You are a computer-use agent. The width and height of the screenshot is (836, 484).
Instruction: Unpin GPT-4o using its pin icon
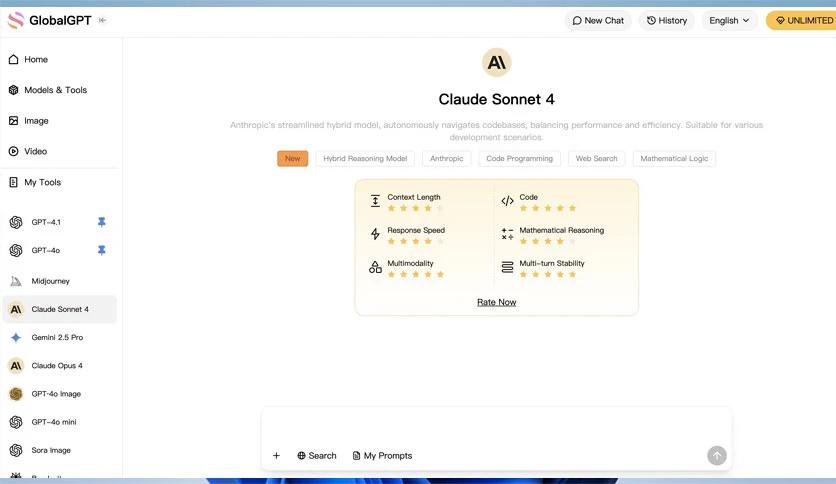tap(102, 250)
